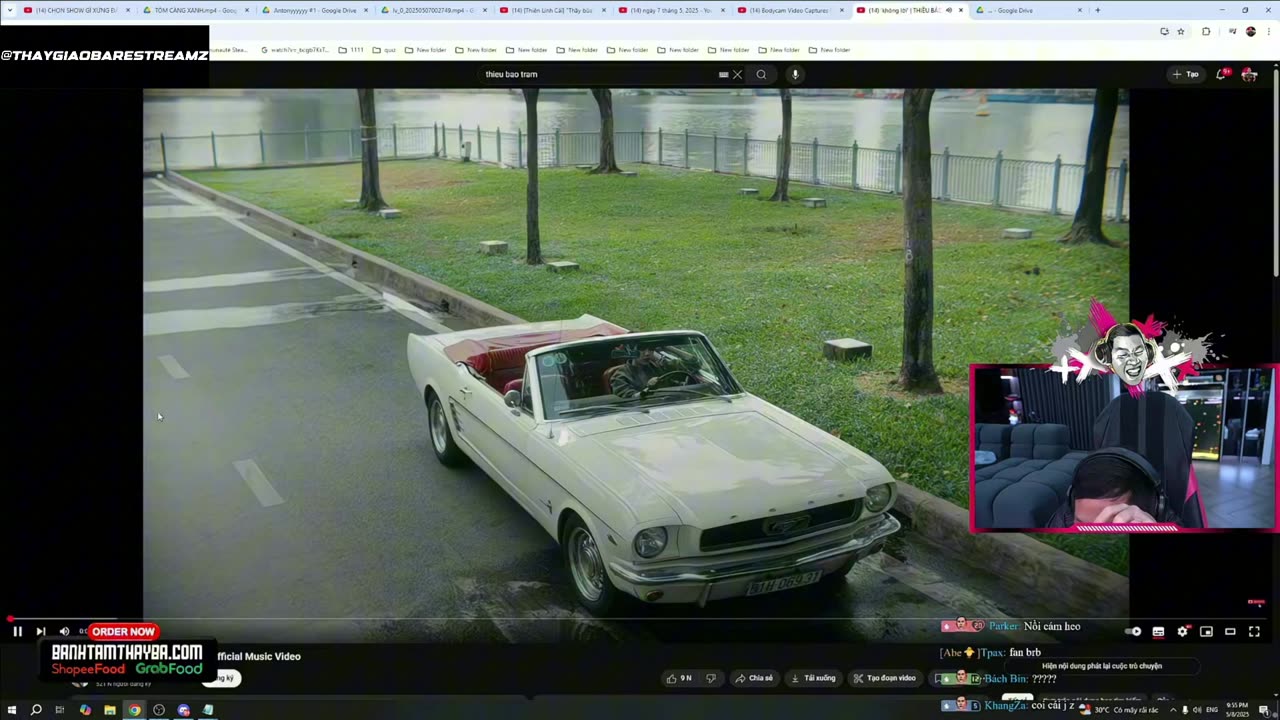Mute the video volume speaker icon

[x=64, y=631]
